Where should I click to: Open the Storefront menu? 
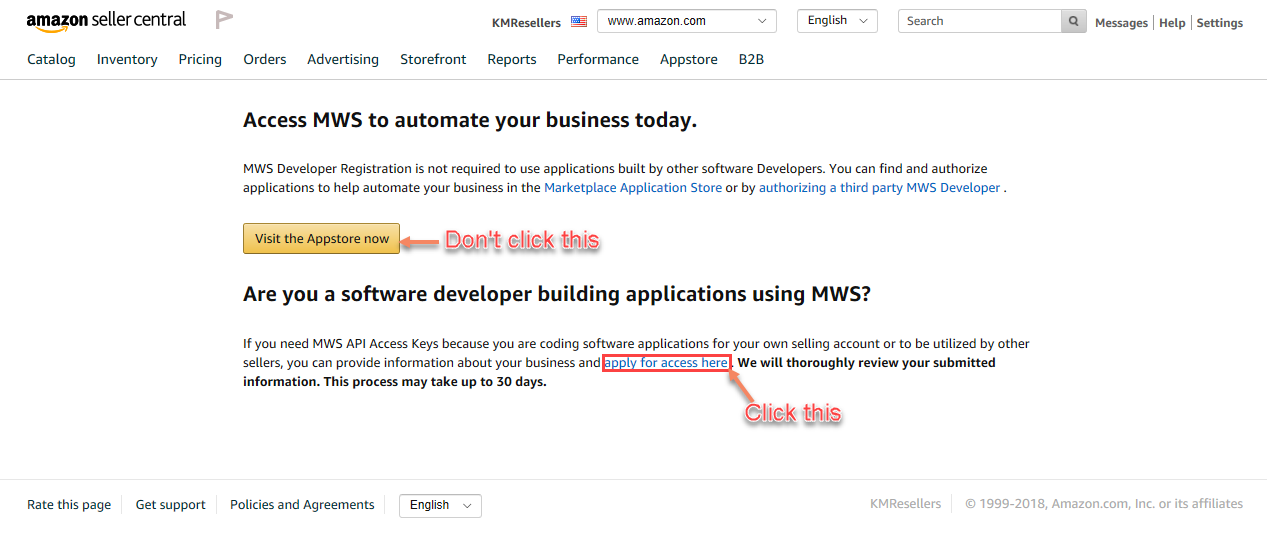tap(433, 59)
